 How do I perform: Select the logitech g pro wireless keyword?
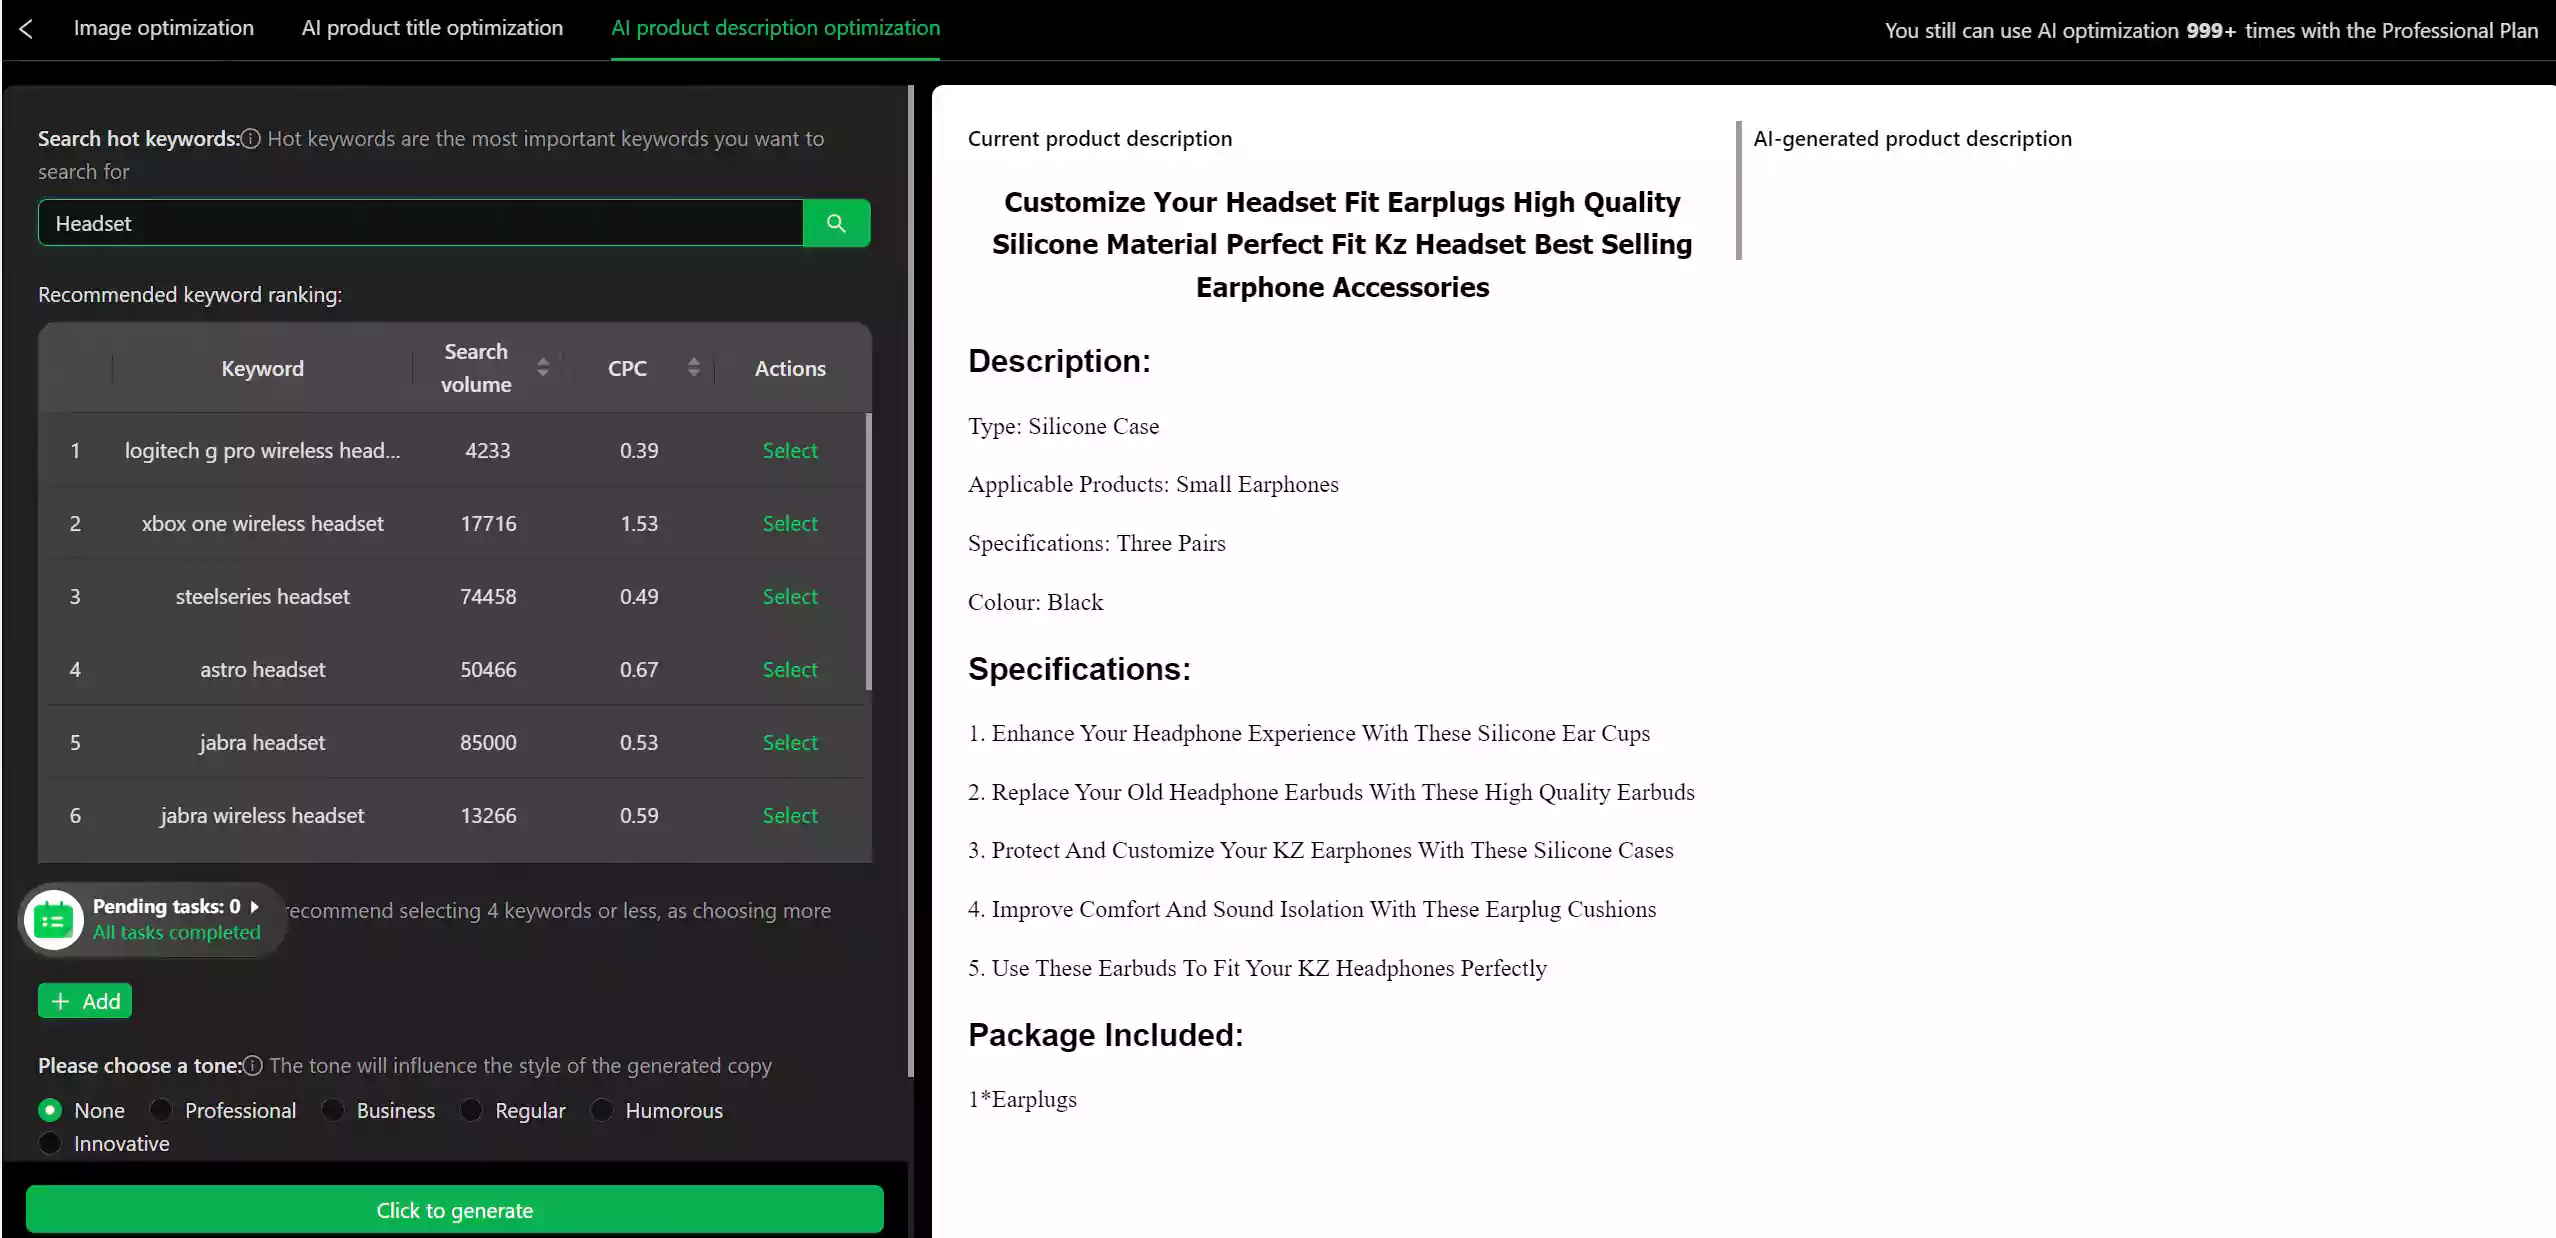(x=790, y=451)
